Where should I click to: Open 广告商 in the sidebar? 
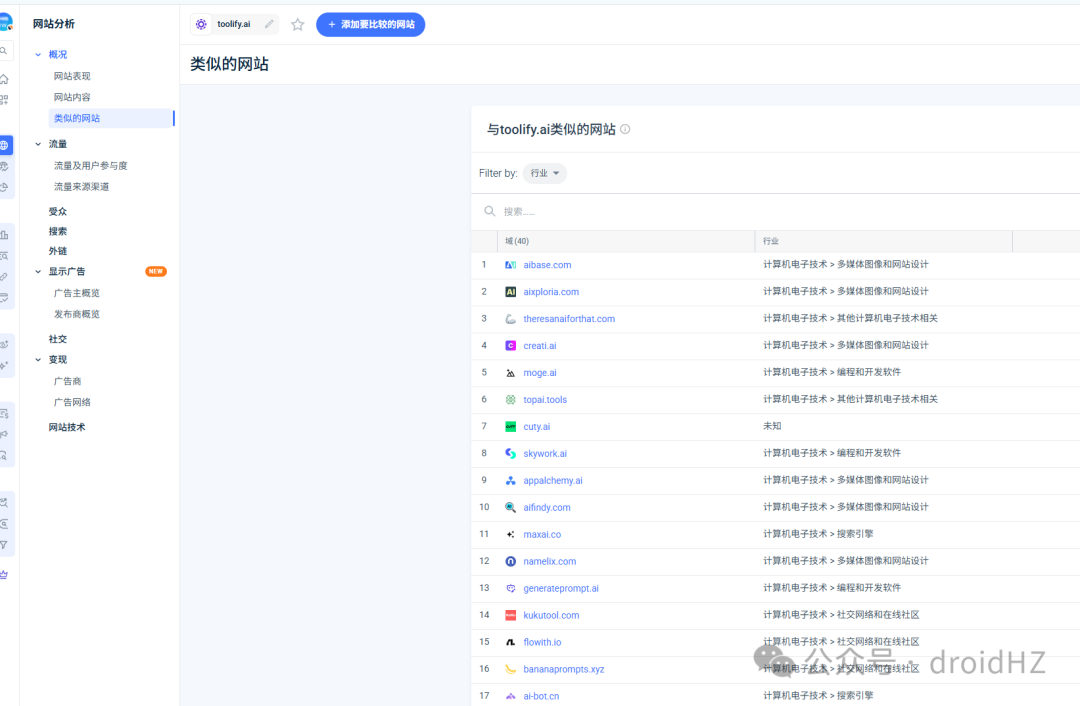[68, 381]
